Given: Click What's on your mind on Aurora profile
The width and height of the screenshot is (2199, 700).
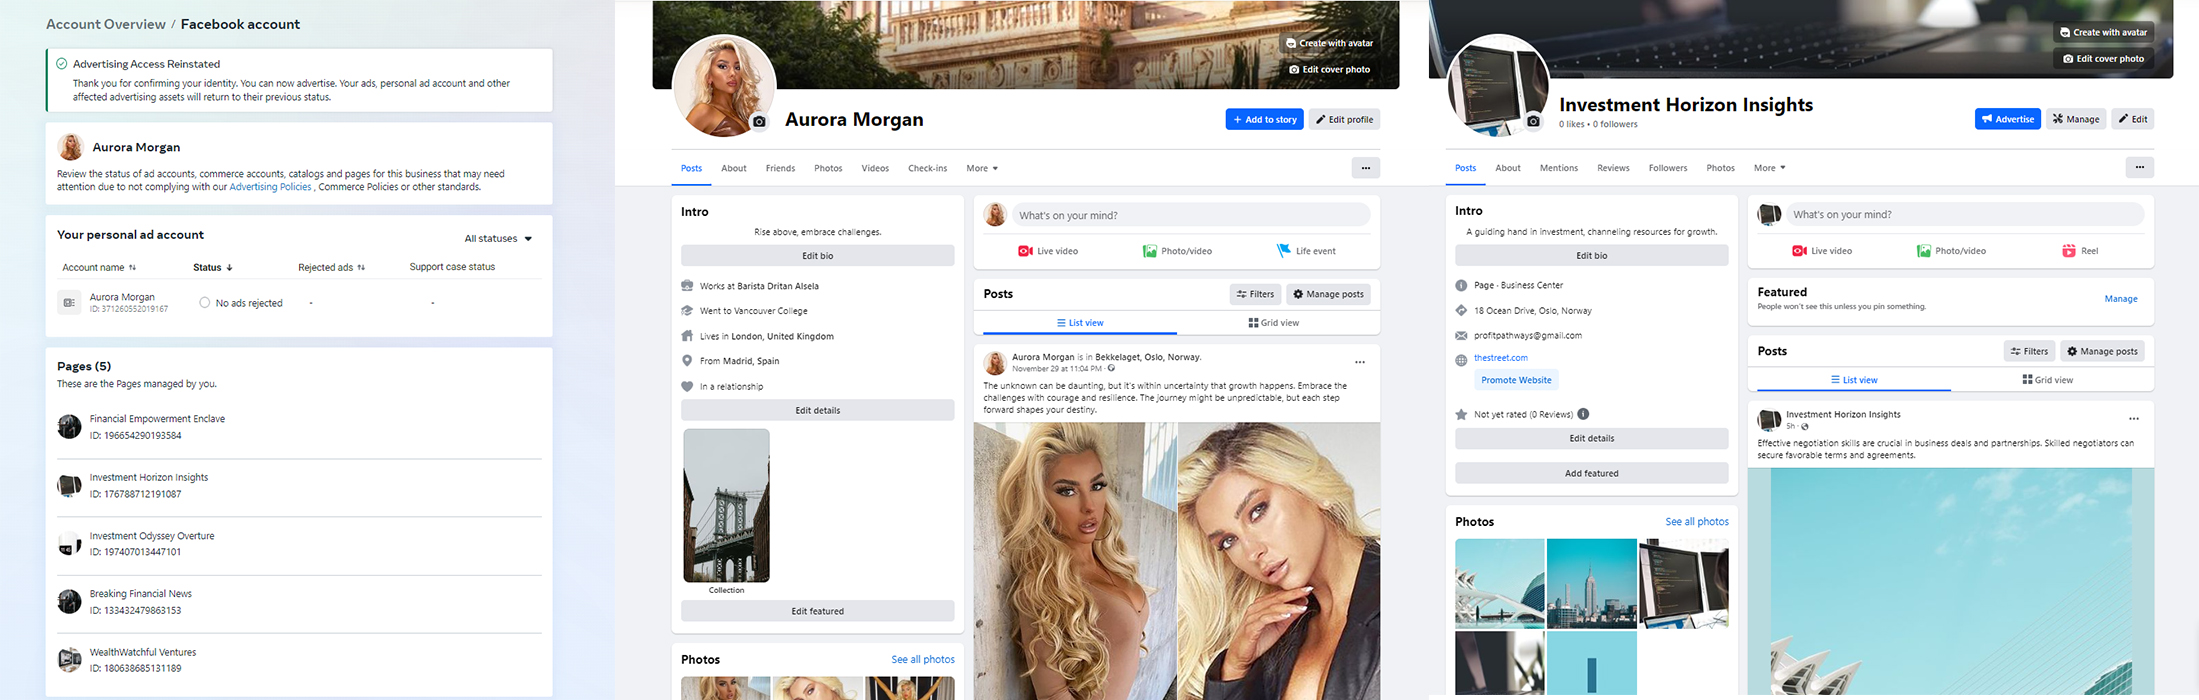Looking at the screenshot, I should click(1190, 215).
